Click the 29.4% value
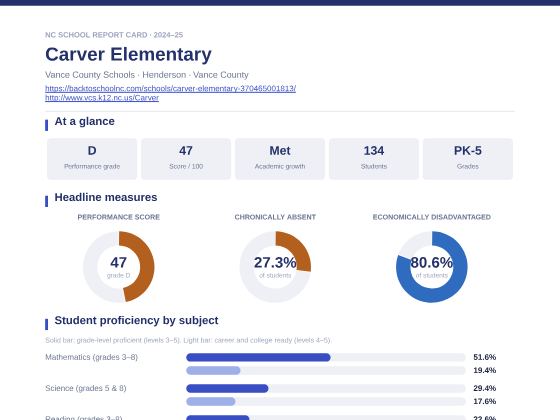Image resolution: width=560 pixels, height=420 pixels. (x=485, y=388)
